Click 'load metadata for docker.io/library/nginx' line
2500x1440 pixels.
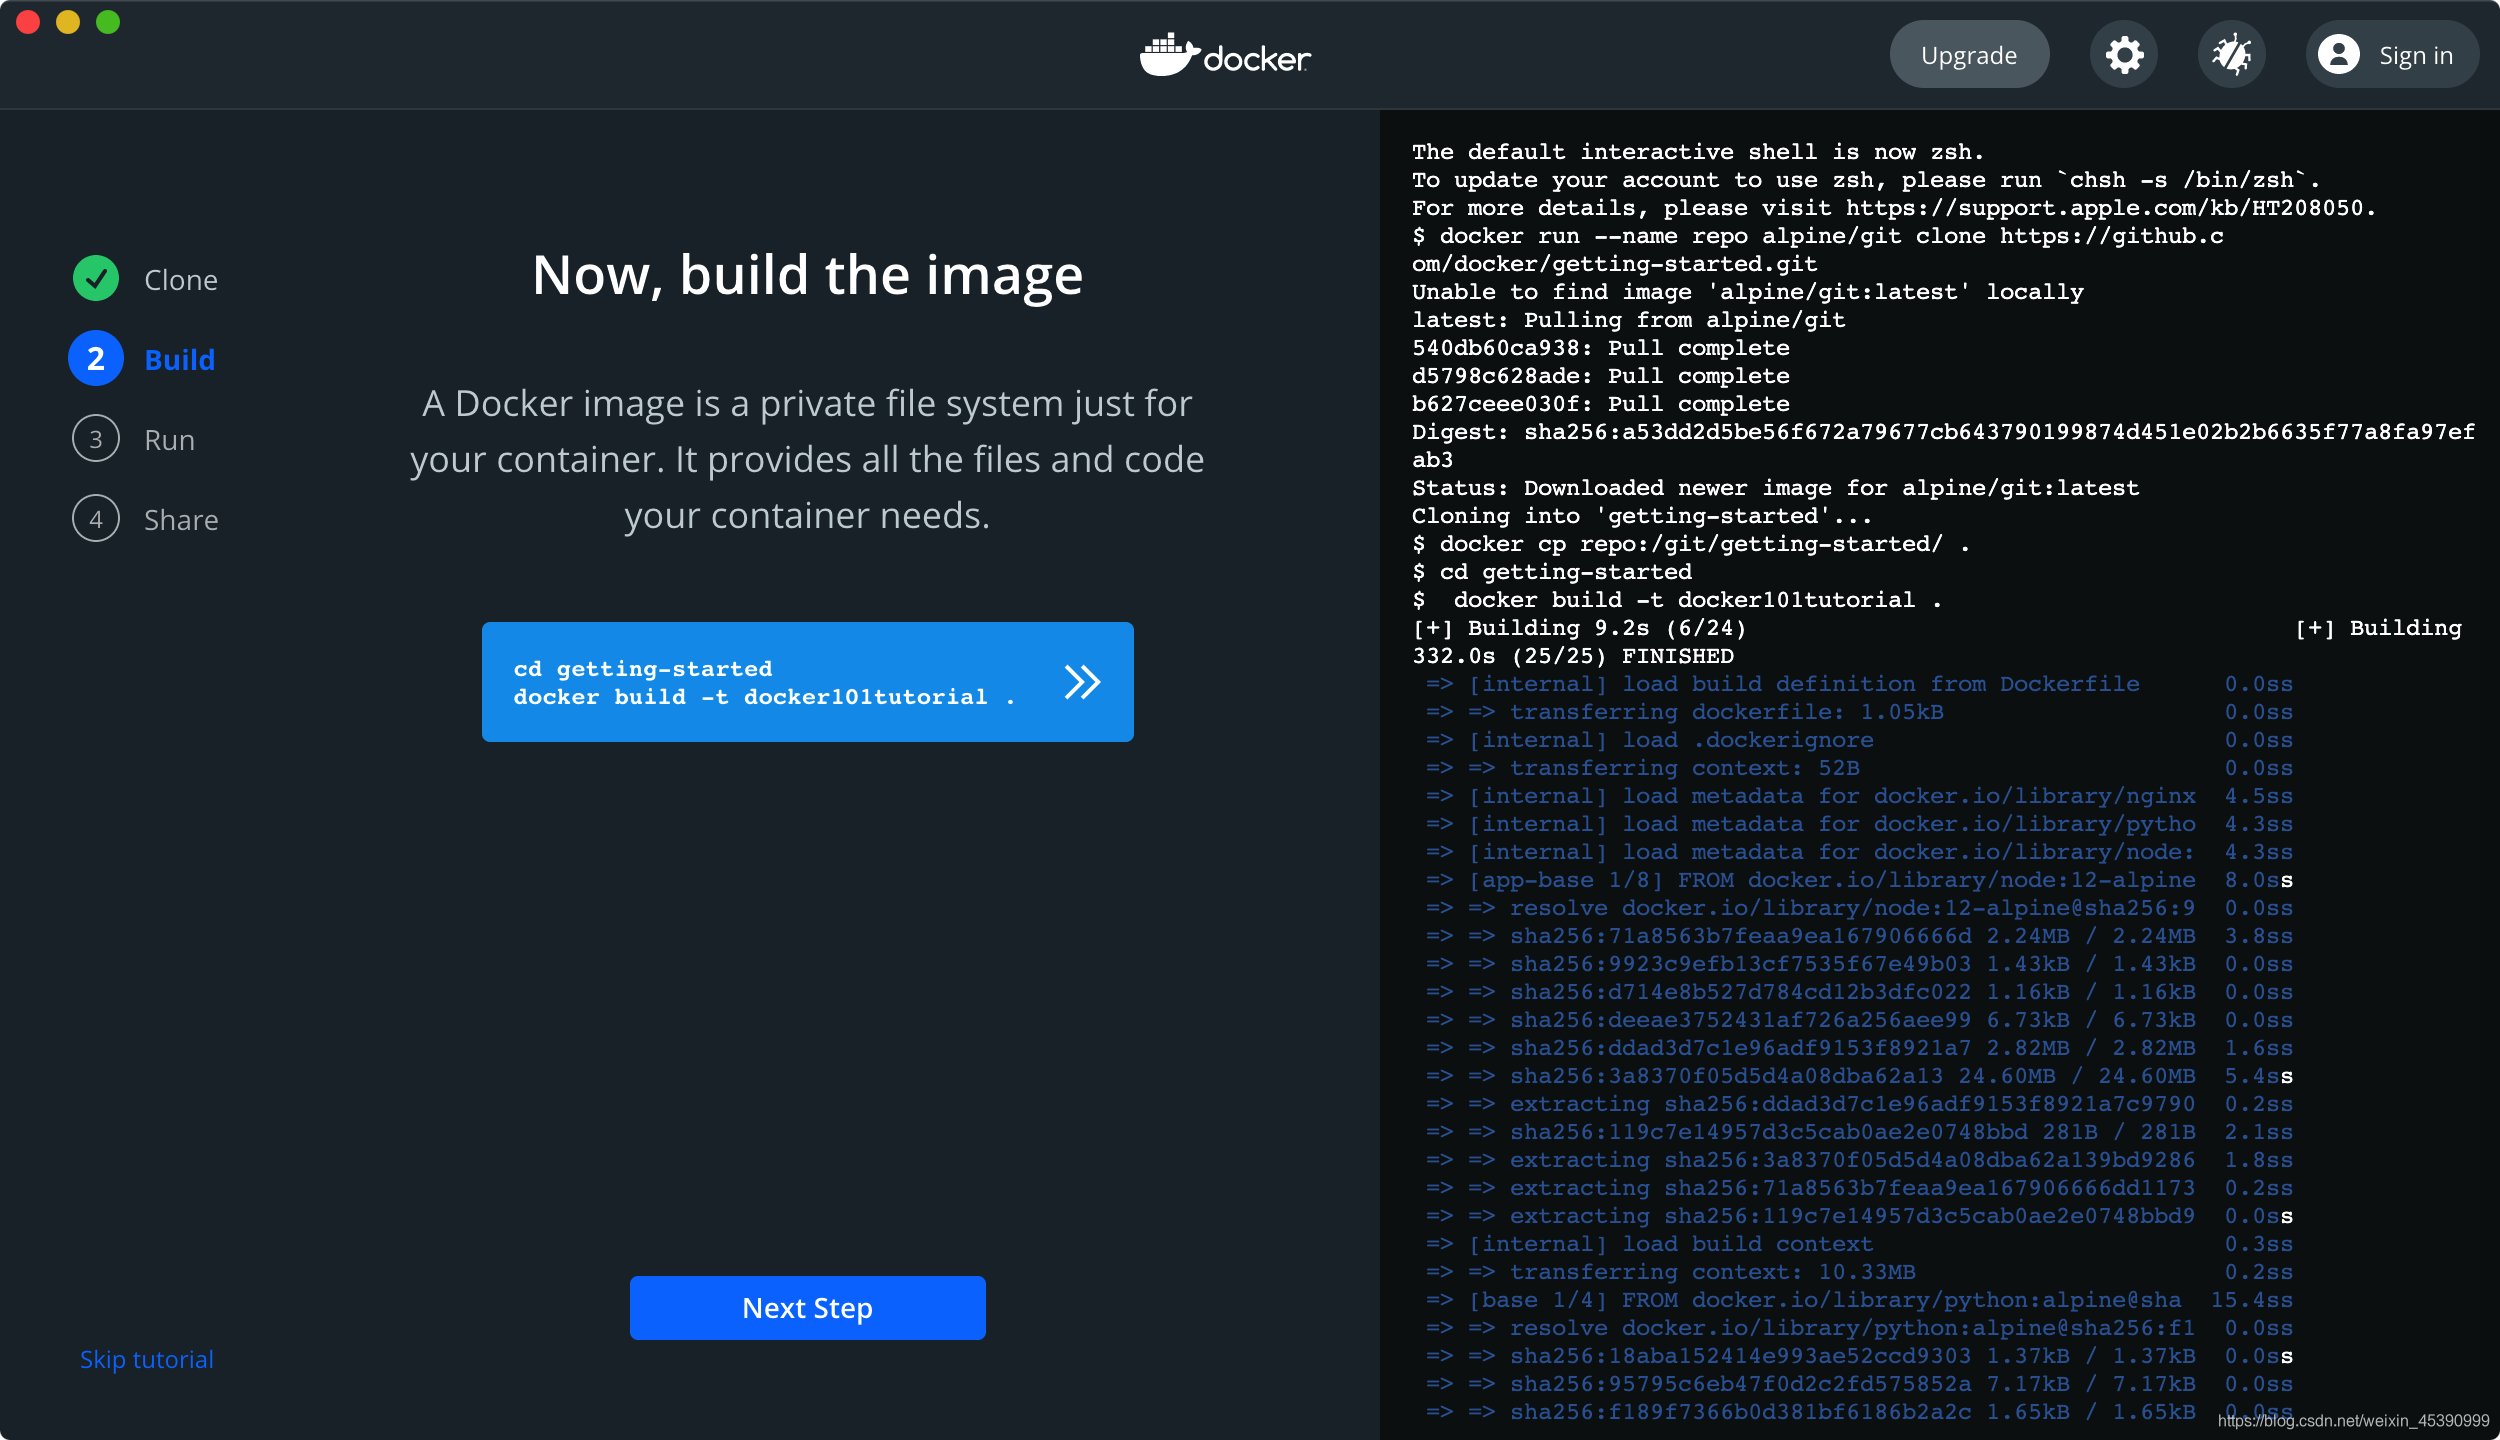1858,796
